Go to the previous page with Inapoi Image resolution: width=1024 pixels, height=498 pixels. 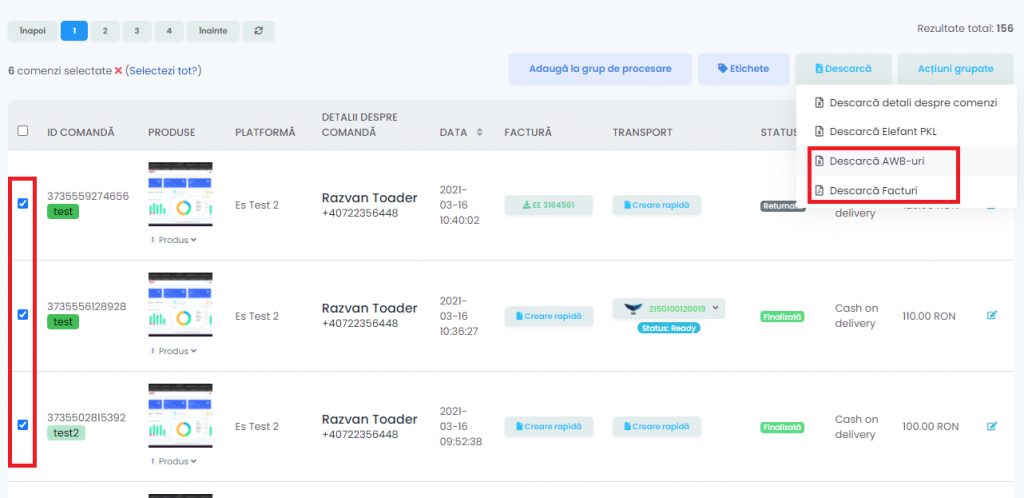point(33,31)
